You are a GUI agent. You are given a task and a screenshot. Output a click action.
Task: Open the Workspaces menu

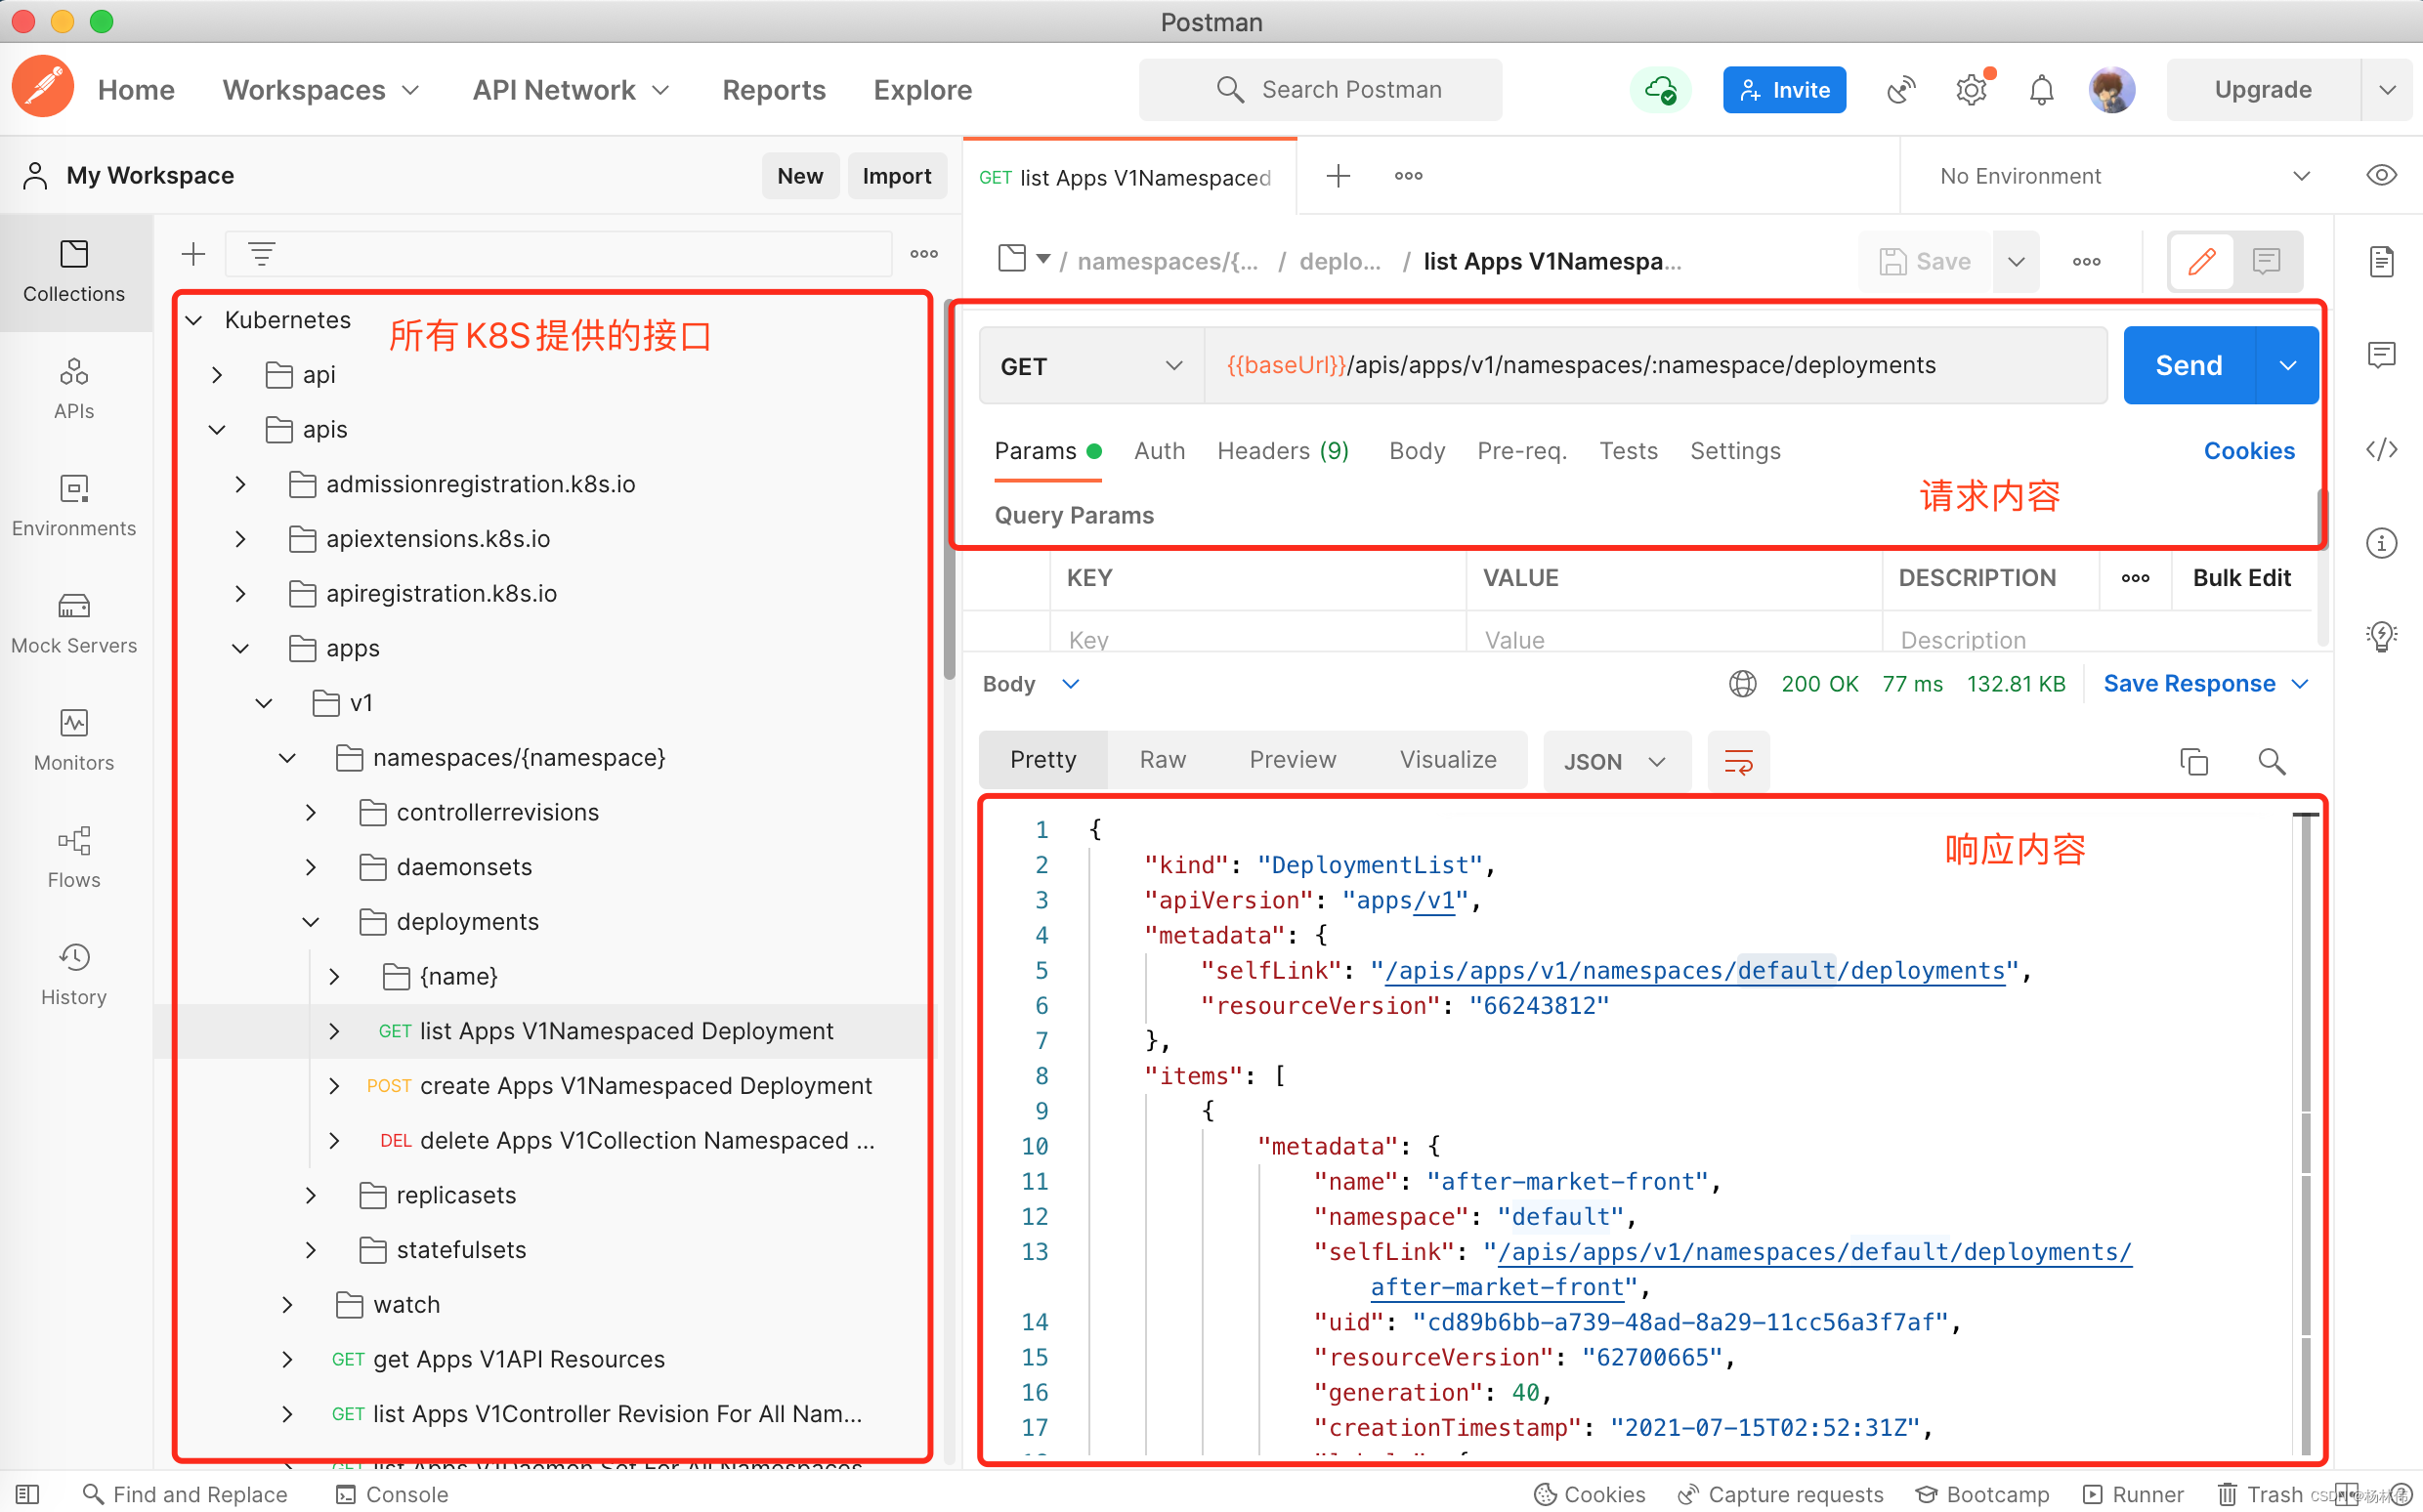(321, 90)
